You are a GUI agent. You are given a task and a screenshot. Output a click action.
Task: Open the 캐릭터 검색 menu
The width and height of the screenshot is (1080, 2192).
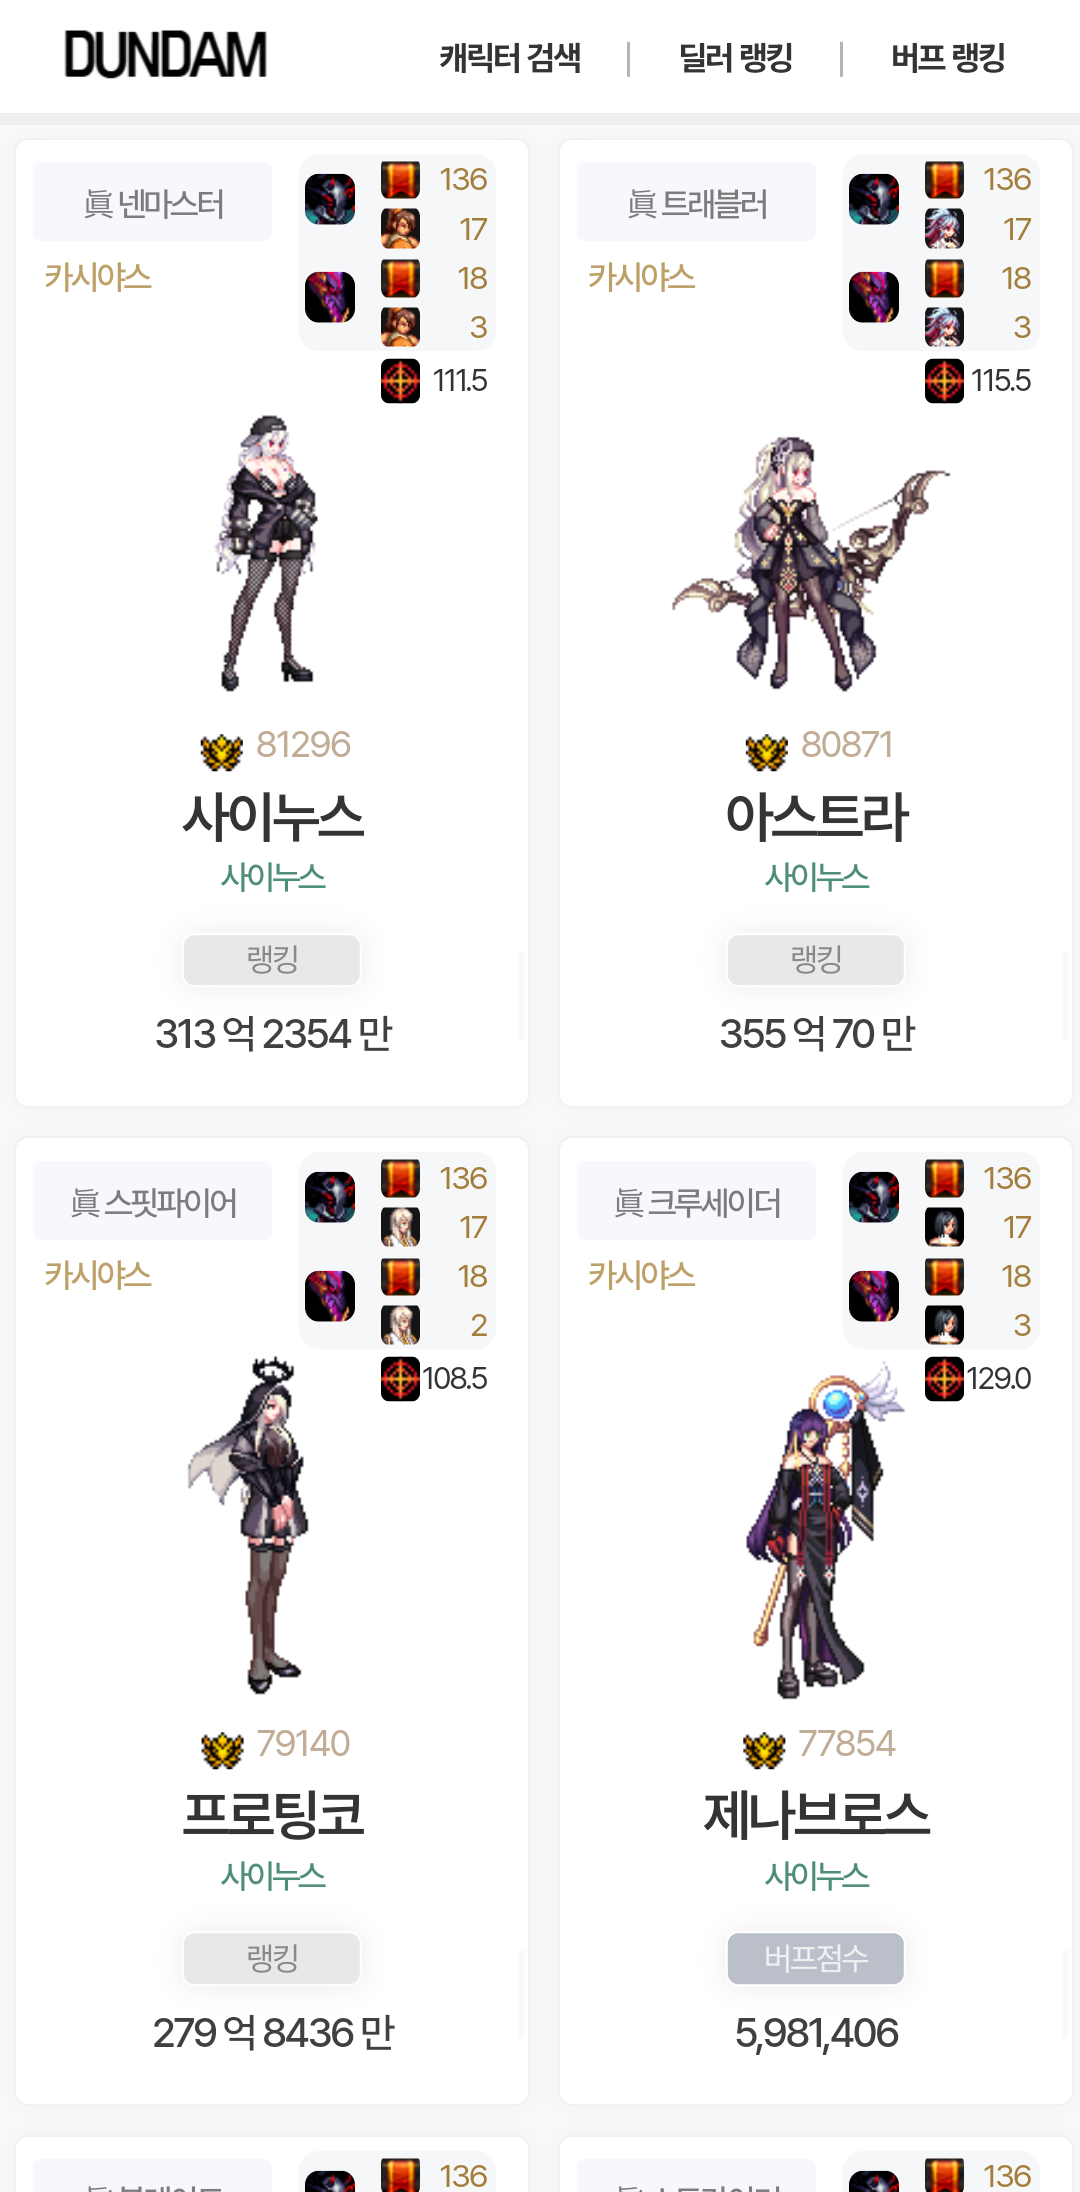(510, 58)
